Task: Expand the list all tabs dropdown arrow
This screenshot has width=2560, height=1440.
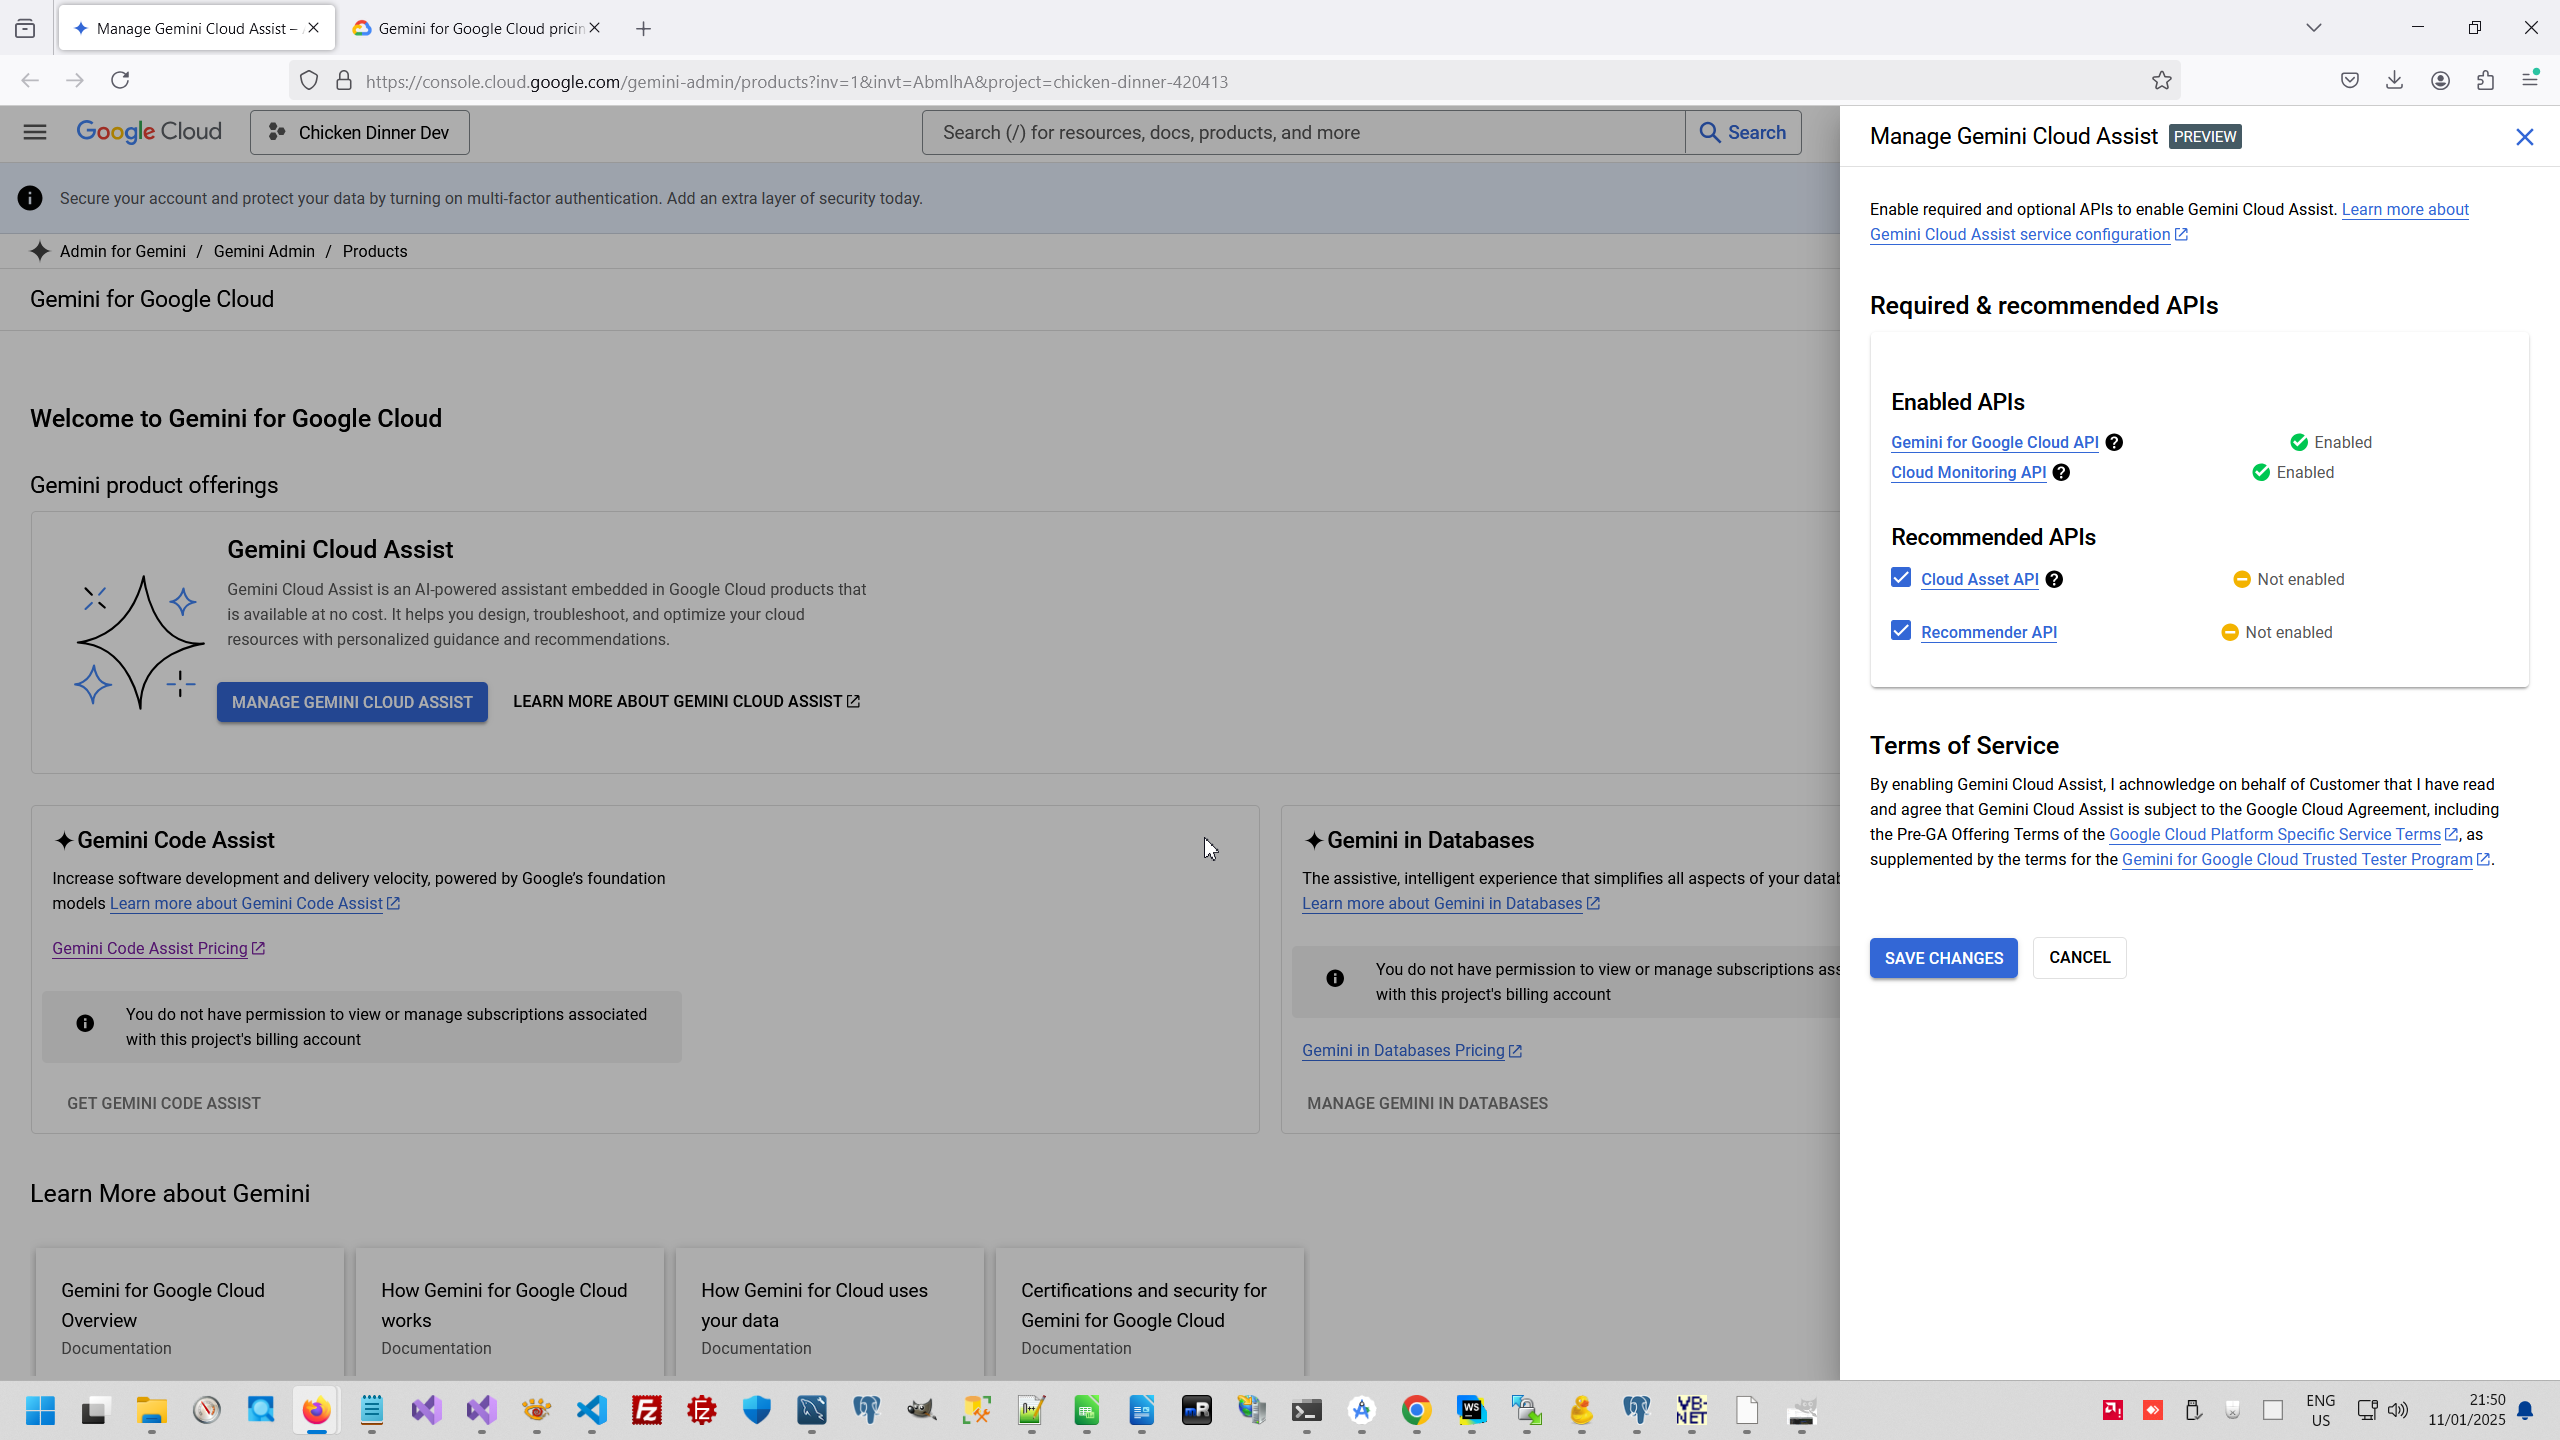Action: pyautogui.click(x=2313, y=28)
